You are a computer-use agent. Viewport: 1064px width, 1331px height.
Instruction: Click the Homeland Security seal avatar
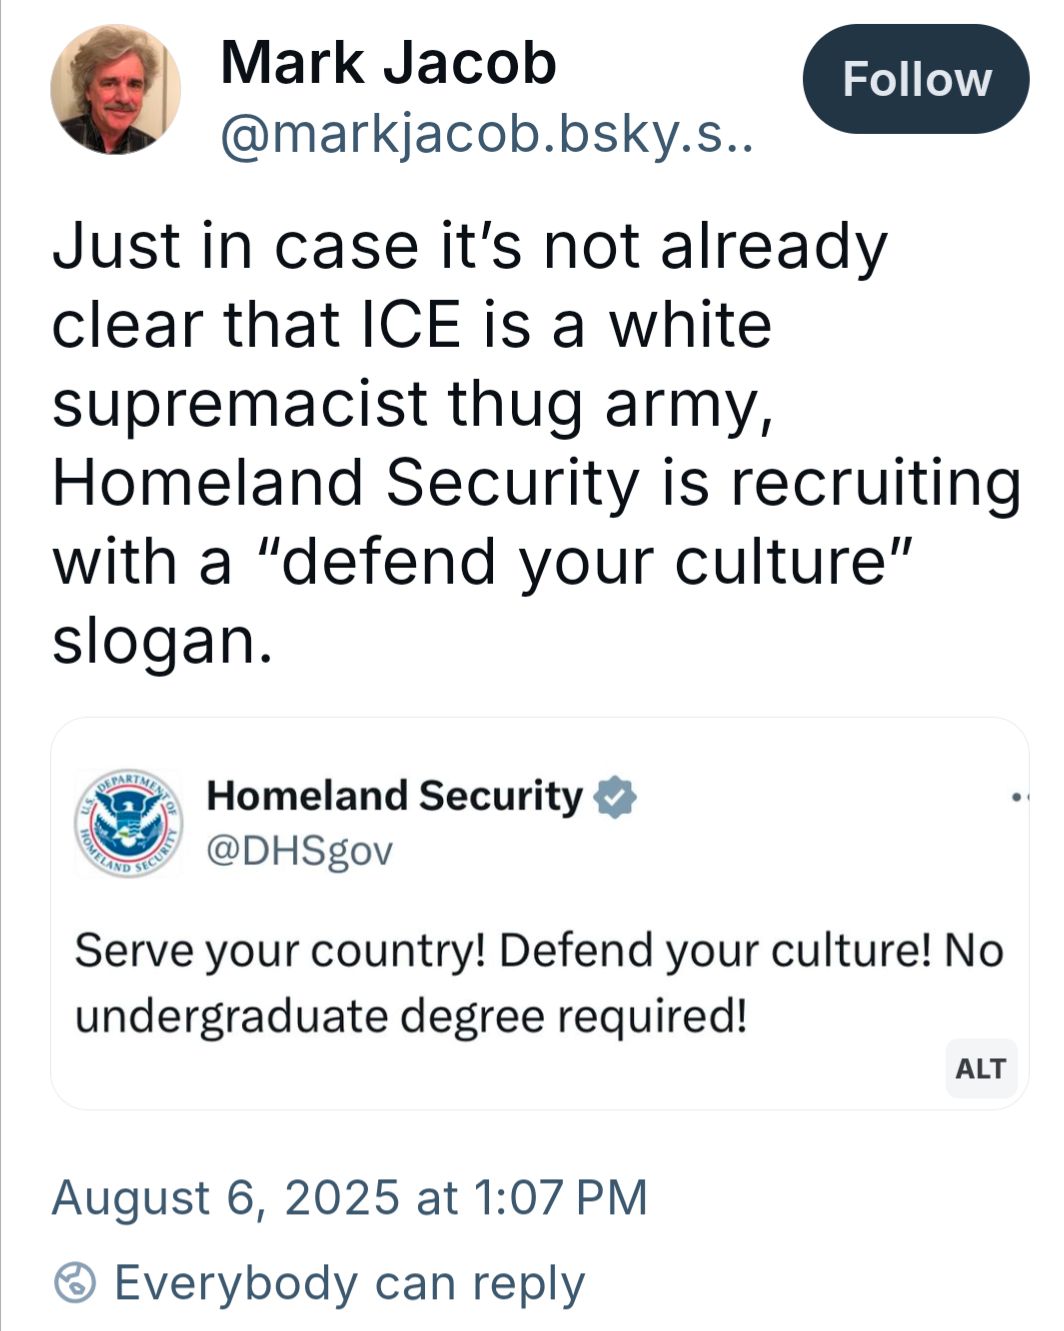(128, 823)
